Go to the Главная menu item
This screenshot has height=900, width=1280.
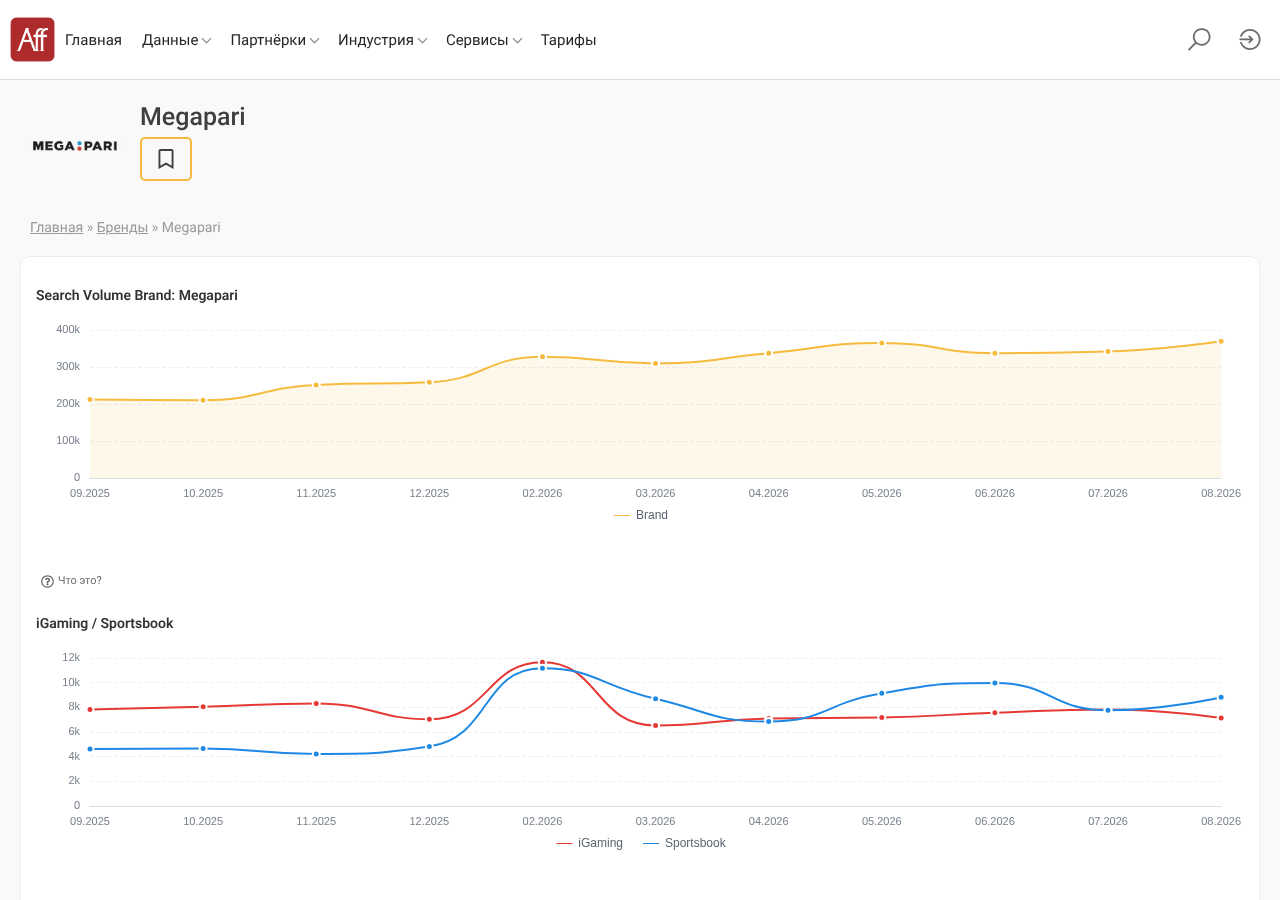[93, 40]
